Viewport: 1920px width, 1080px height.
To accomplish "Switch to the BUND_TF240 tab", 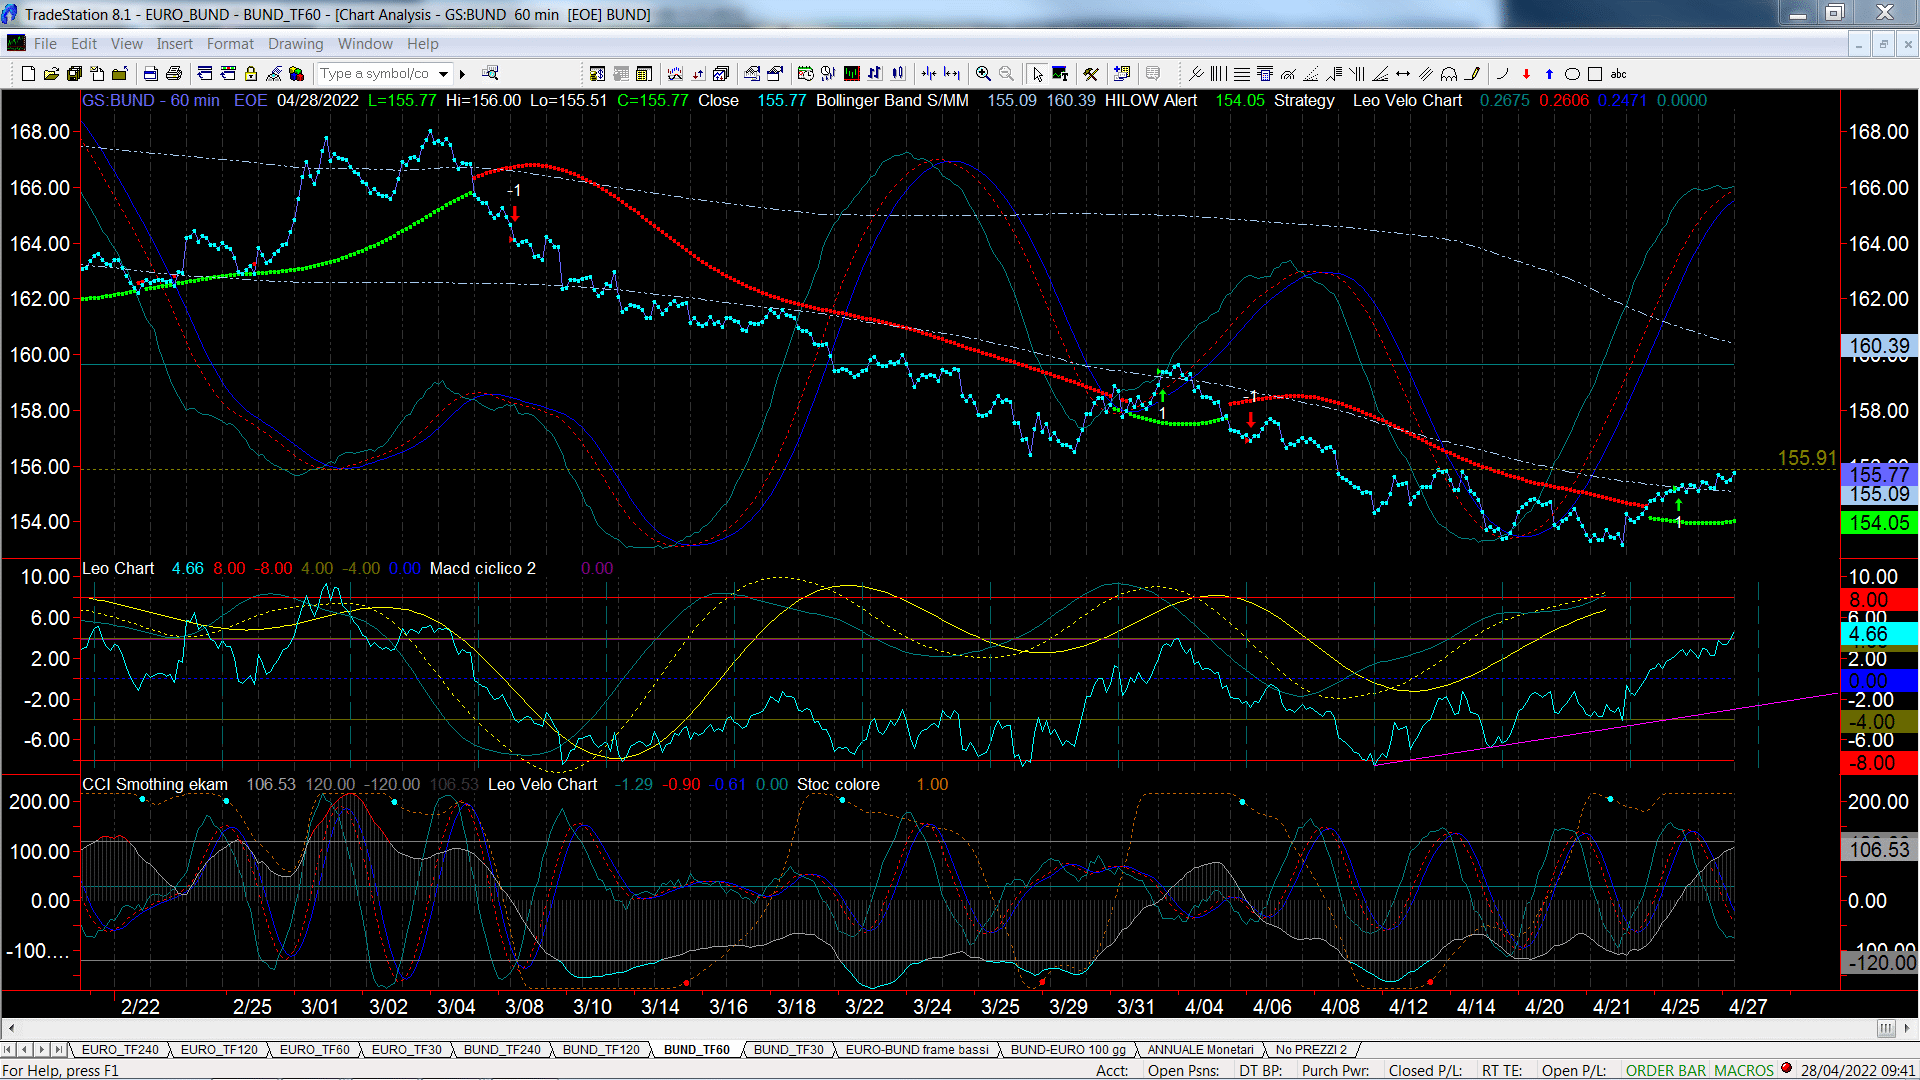I will pyautogui.click(x=502, y=1049).
